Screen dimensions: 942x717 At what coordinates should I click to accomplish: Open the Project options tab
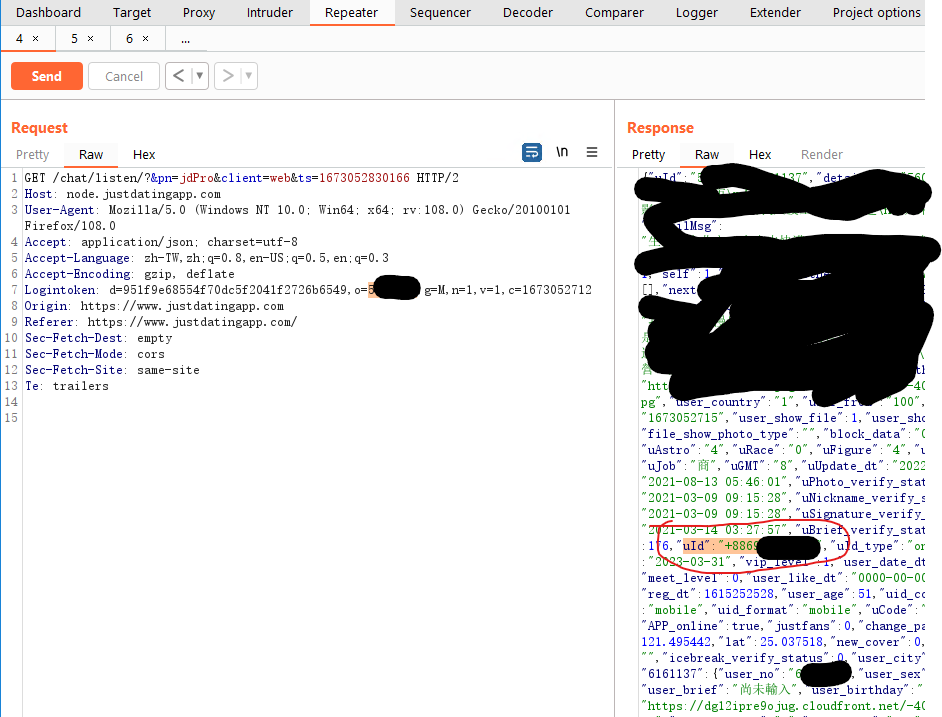point(877,13)
